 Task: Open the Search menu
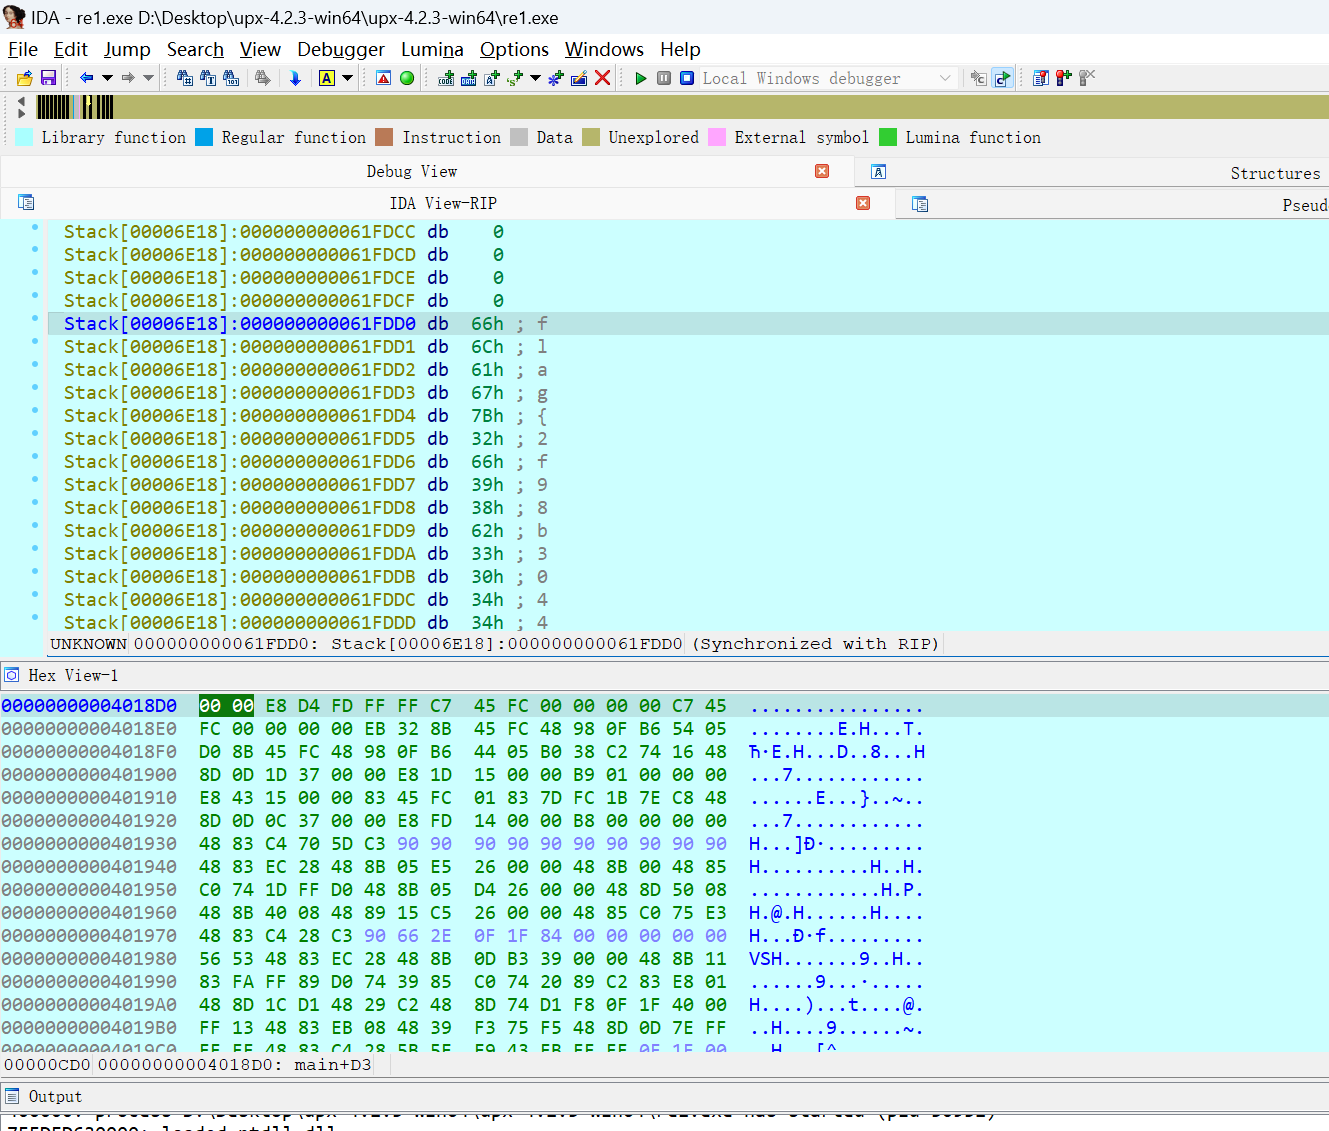click(195, 49)
